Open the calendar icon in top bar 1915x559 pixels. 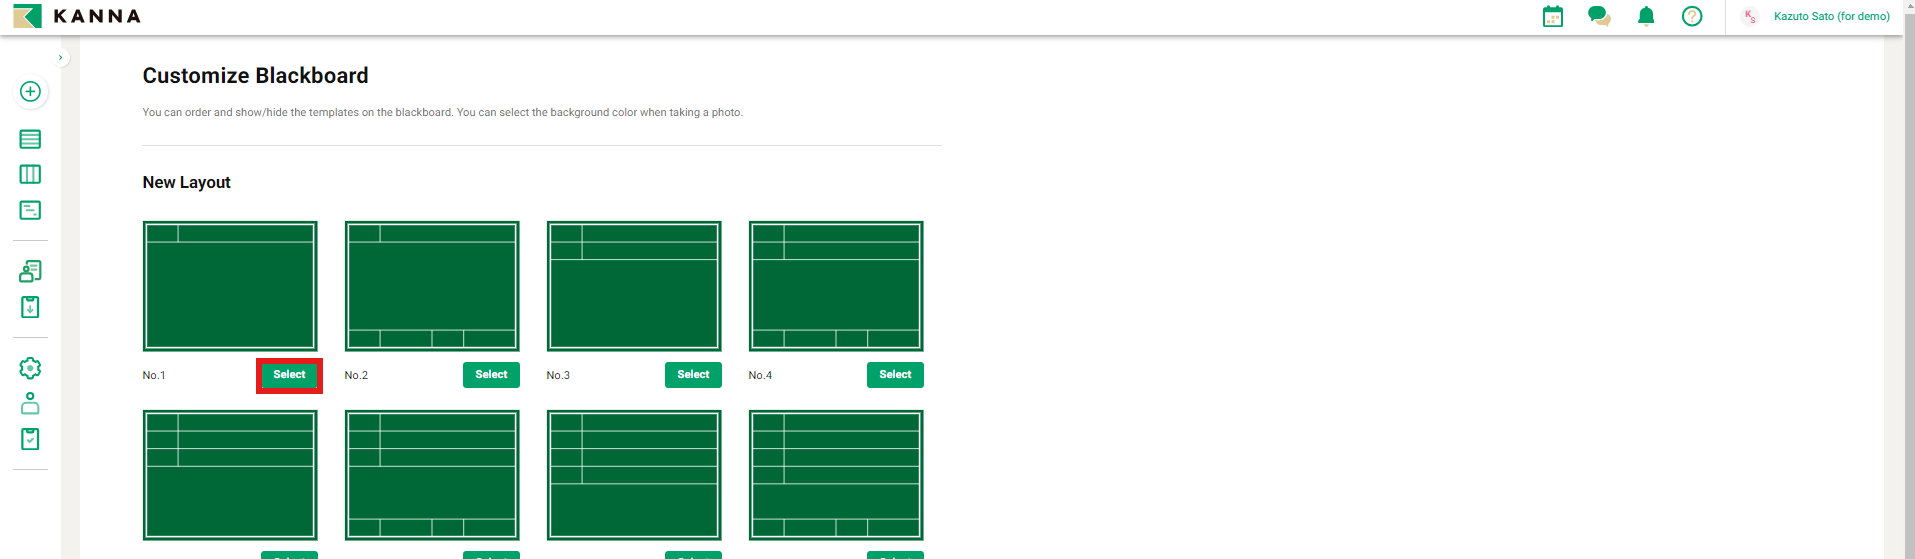[1552, 16]
